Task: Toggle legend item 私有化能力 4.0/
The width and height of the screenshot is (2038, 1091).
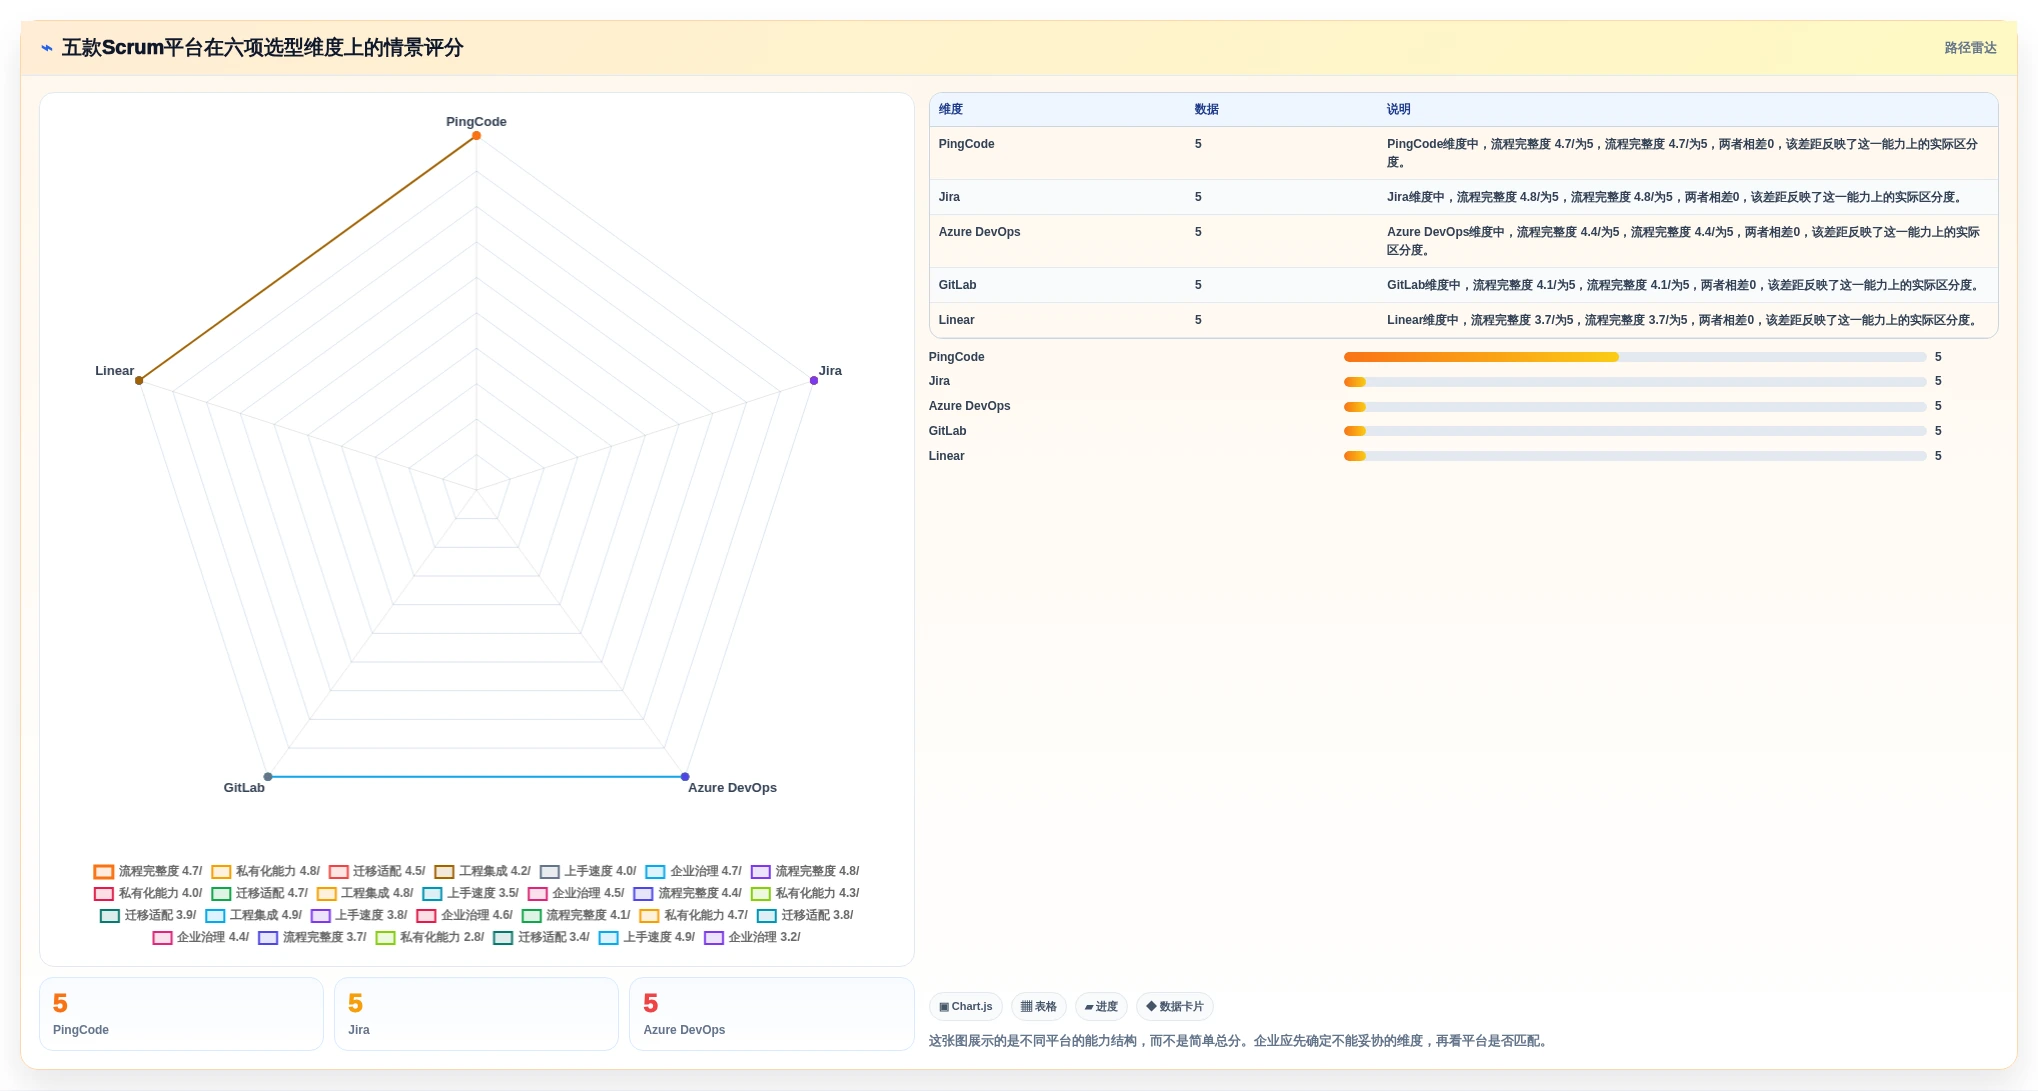Action: 148,893
